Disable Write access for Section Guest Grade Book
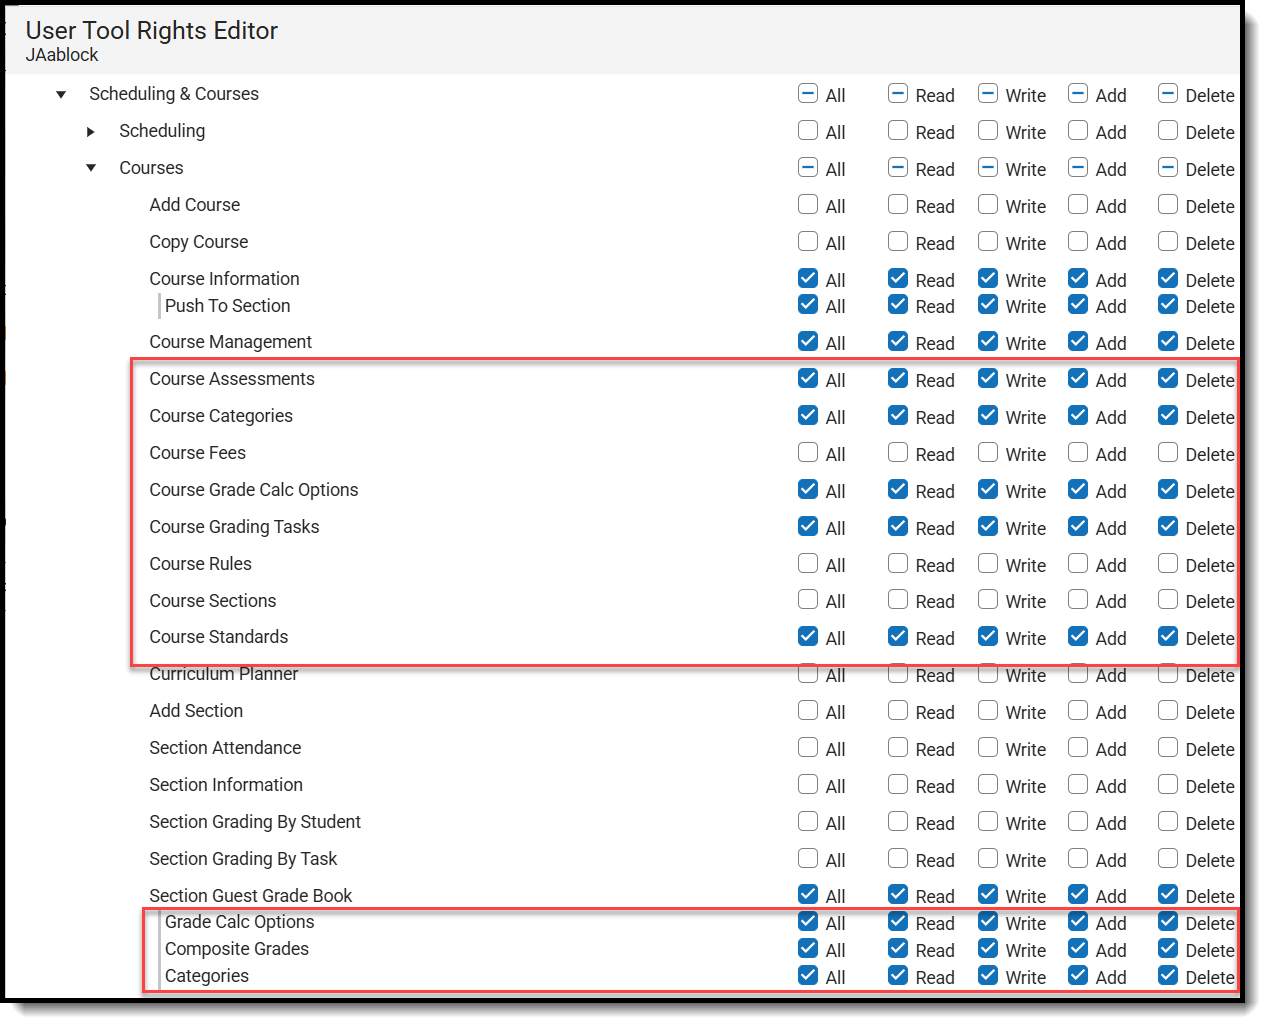Screen dimensions: 1270x1028 (988, 895)
